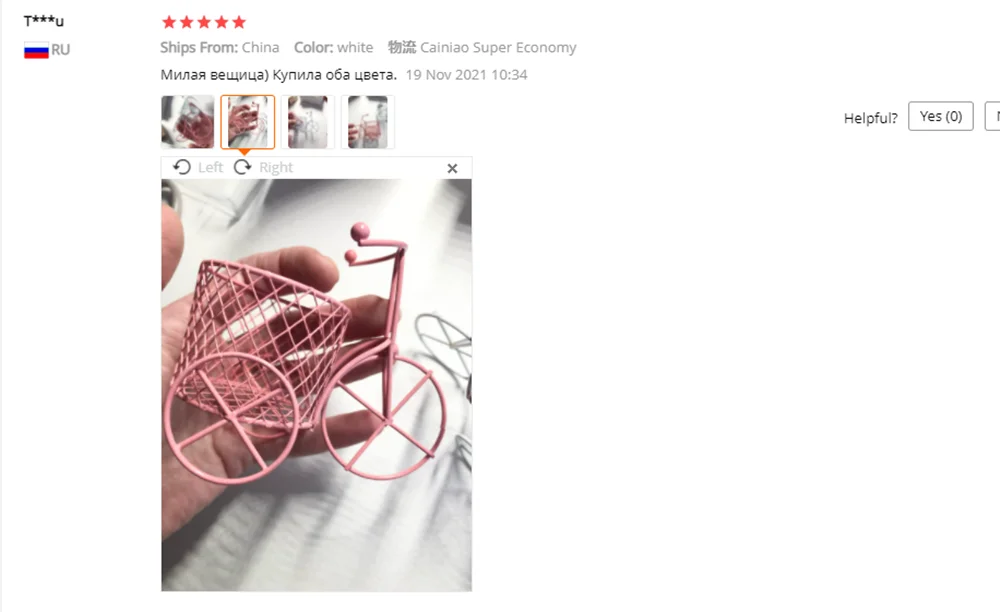Click the Russian flag icon

36,50
